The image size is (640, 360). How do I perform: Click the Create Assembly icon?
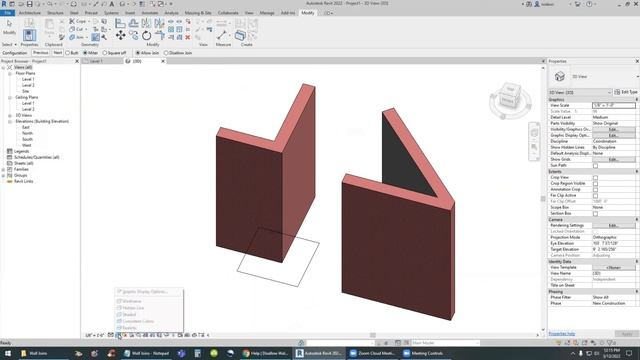click(240, 35)
